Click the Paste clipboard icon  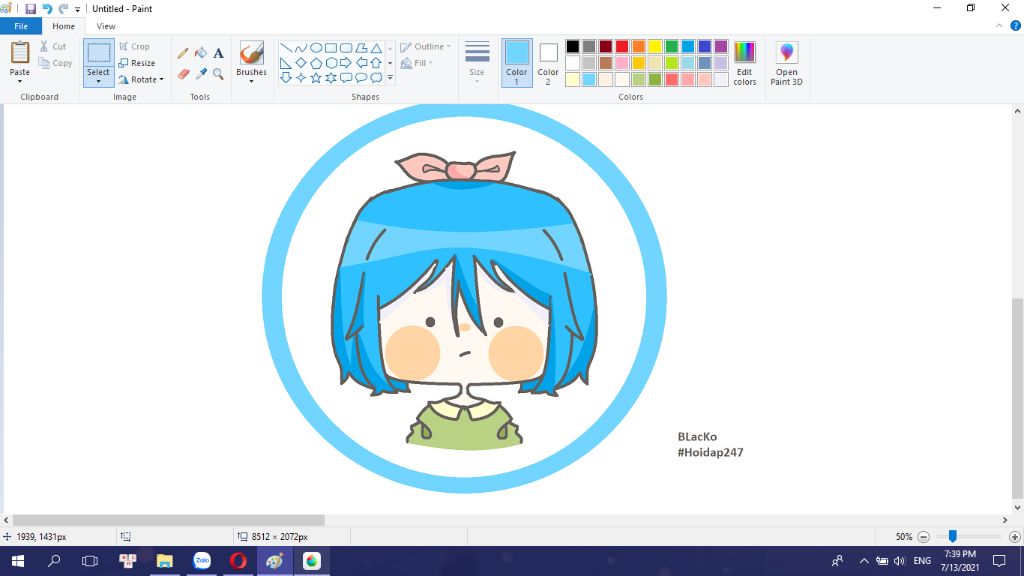click(x=20, y=53)
